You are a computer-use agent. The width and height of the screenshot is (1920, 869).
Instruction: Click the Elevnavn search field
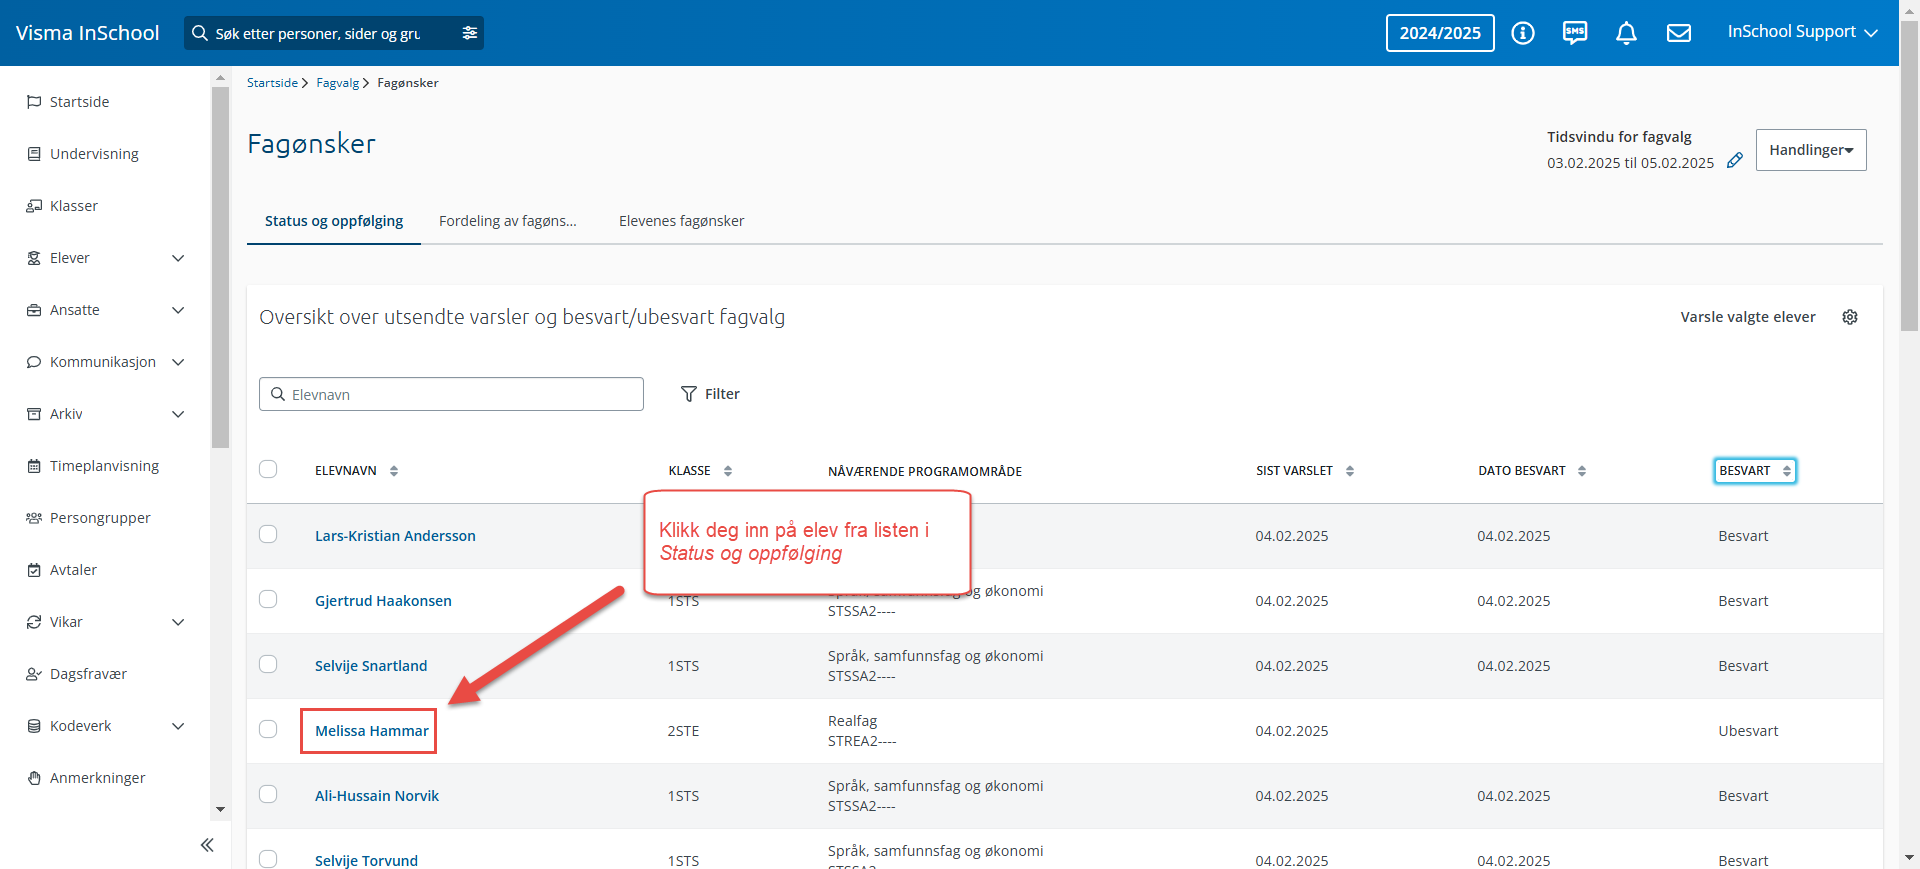point(451,394)
